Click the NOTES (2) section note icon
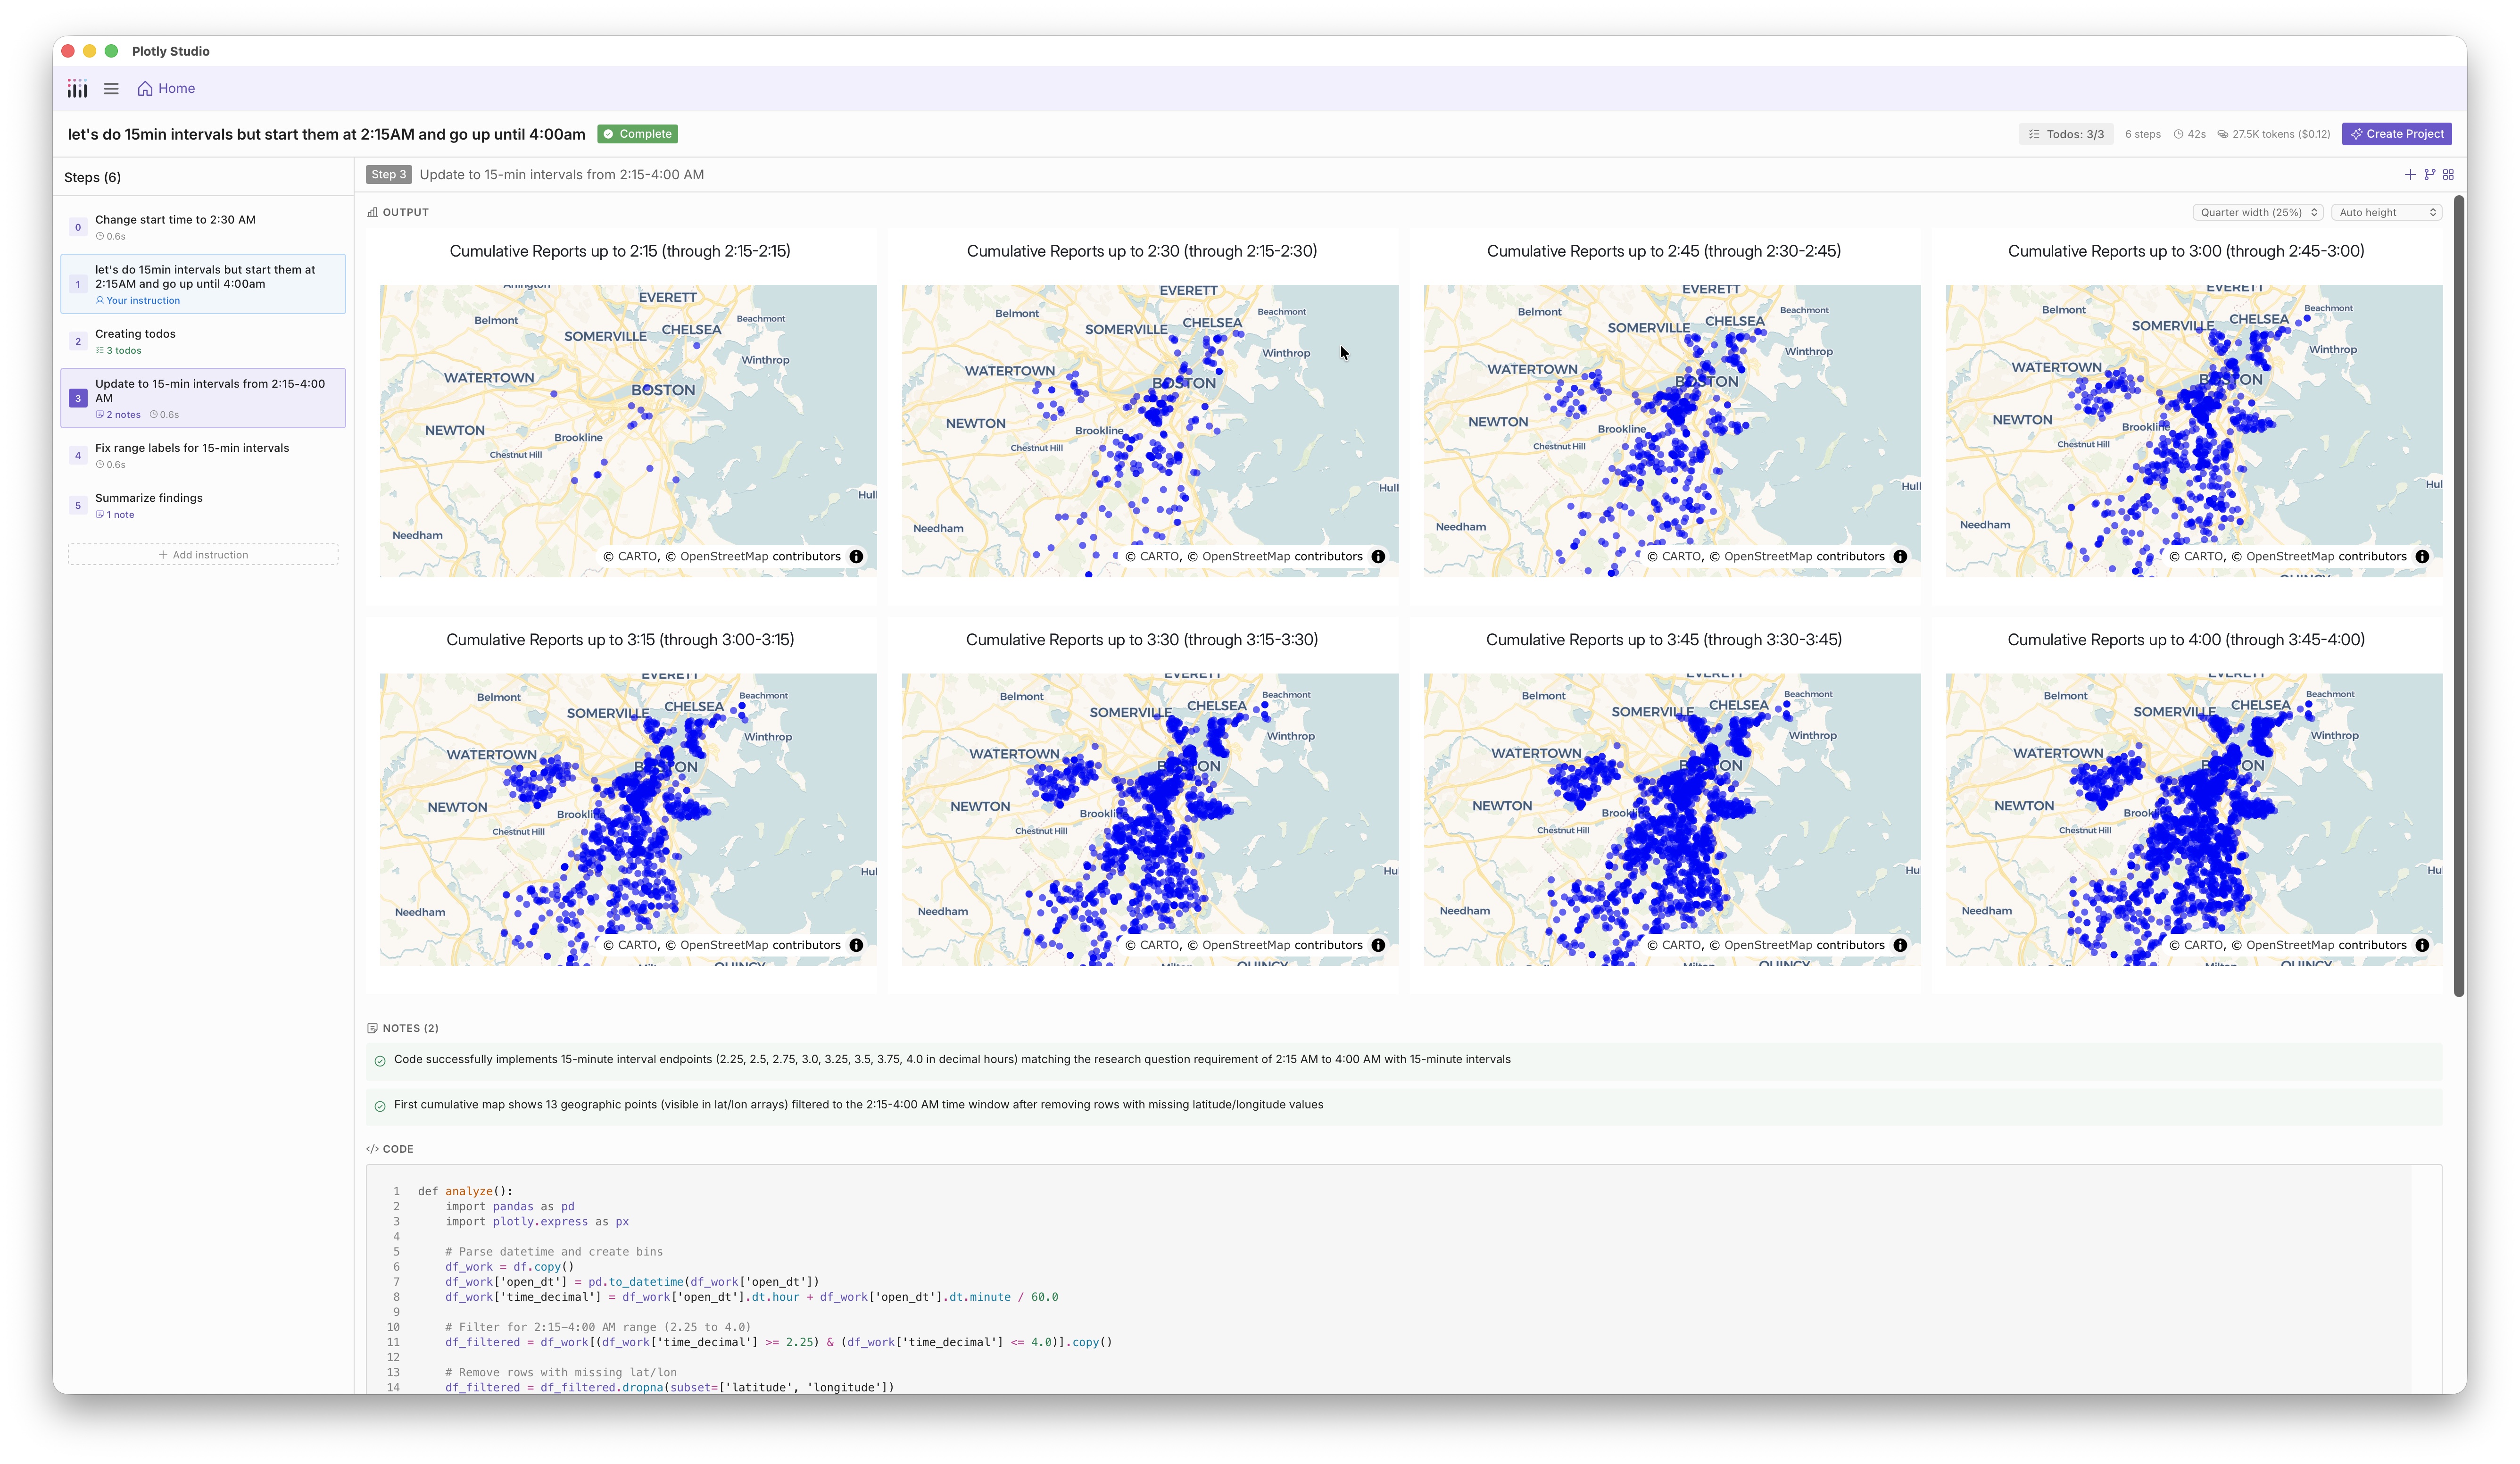The width and height of the screenshot is (2520, 1464). 372,1029
